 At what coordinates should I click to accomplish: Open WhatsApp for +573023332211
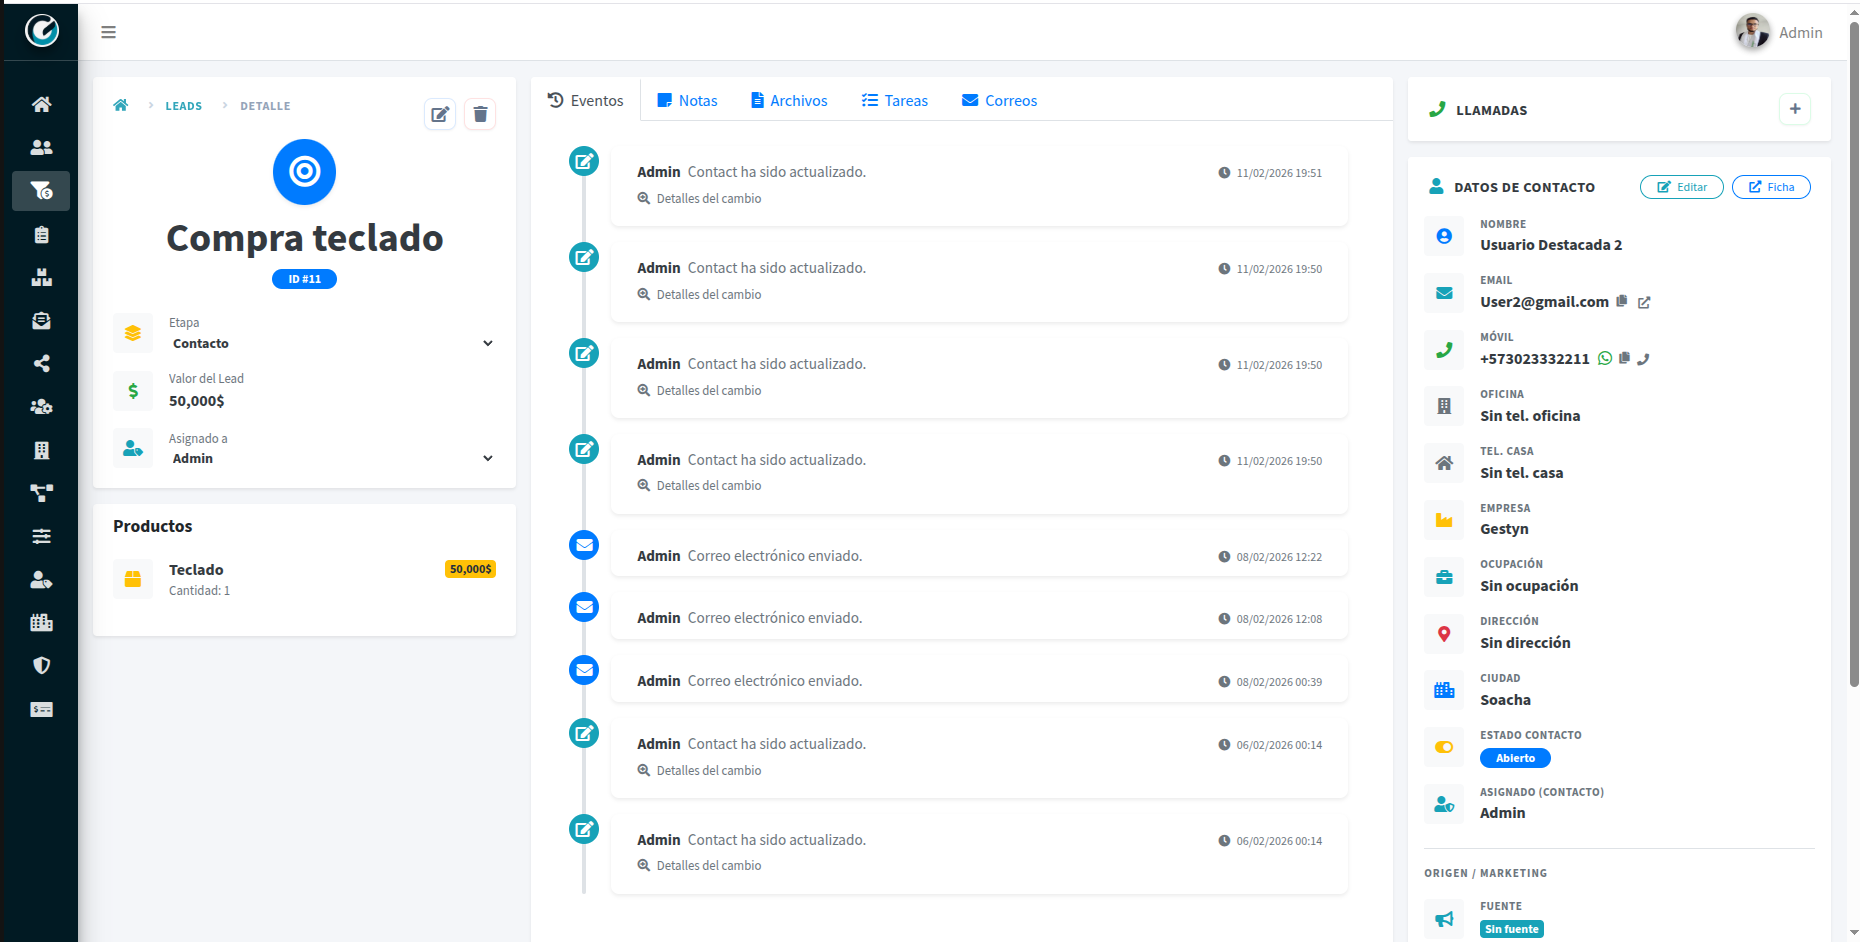click(x=1605, y=358)
